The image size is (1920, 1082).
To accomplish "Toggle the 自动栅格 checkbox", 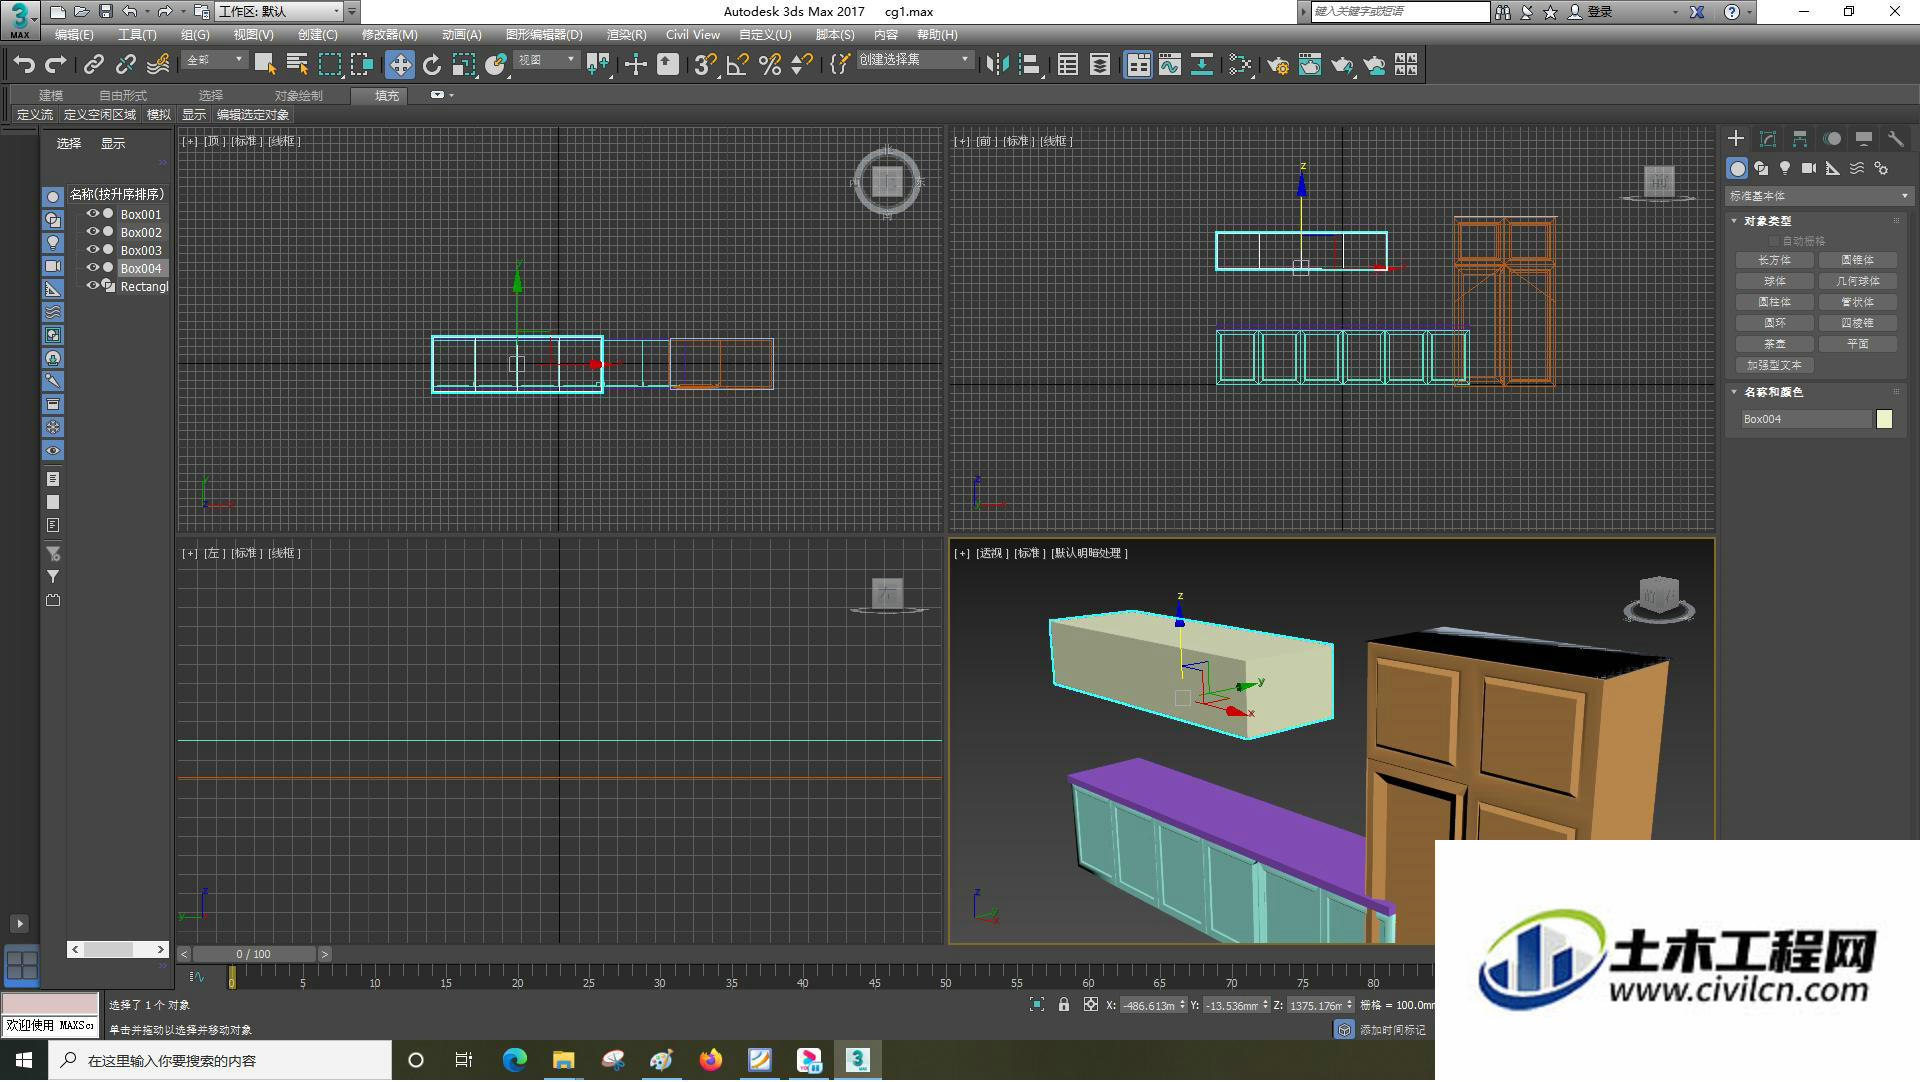I will tap(1774, 241).
